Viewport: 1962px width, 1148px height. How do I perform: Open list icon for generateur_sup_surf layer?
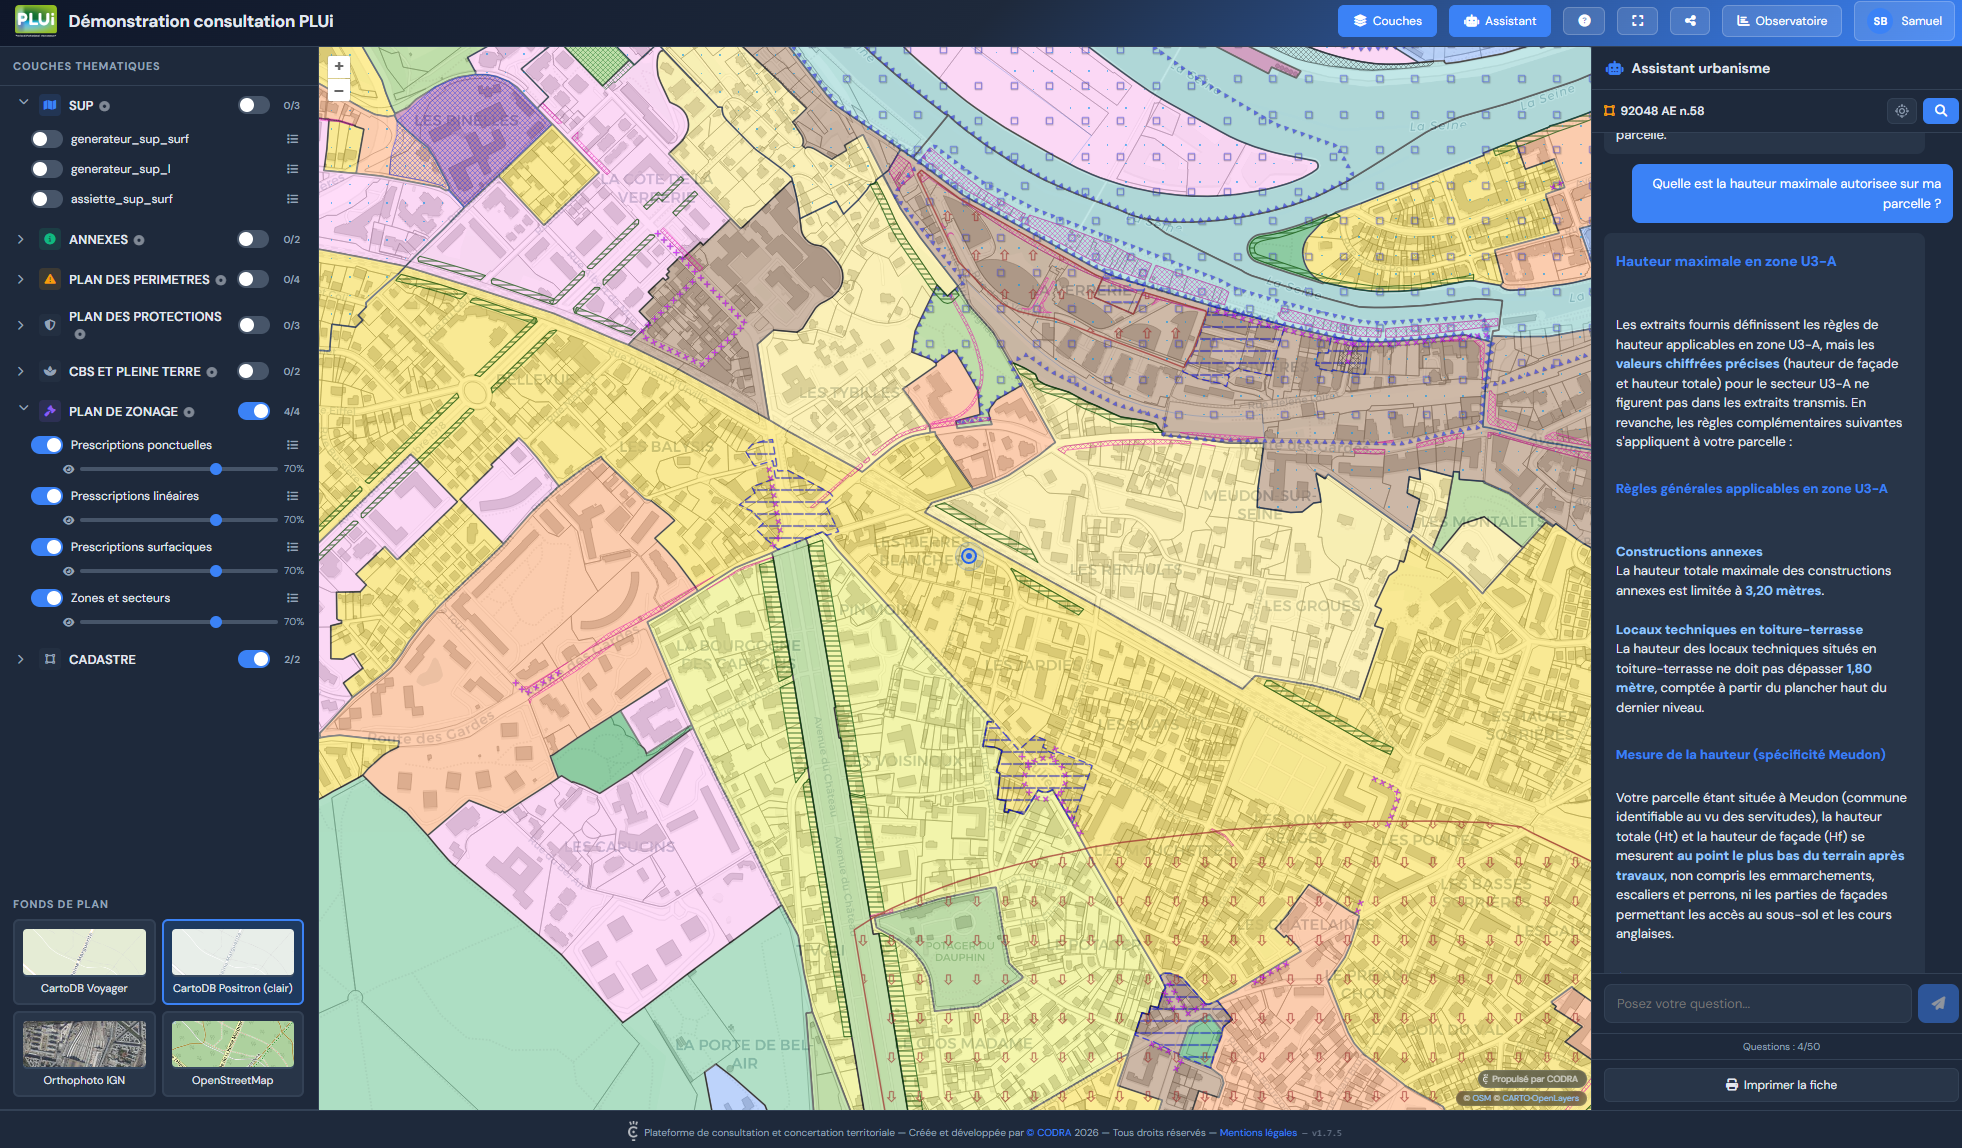(292, 139)
